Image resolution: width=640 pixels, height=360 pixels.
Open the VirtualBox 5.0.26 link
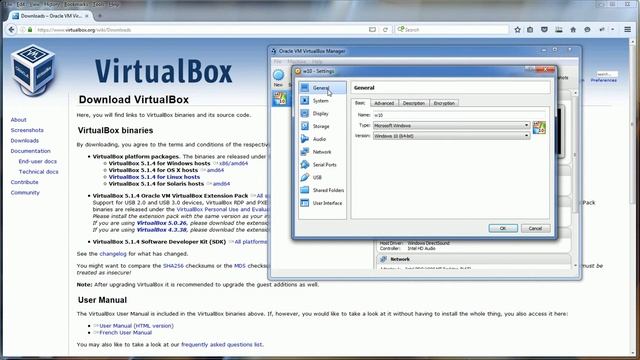pos(161,223)
